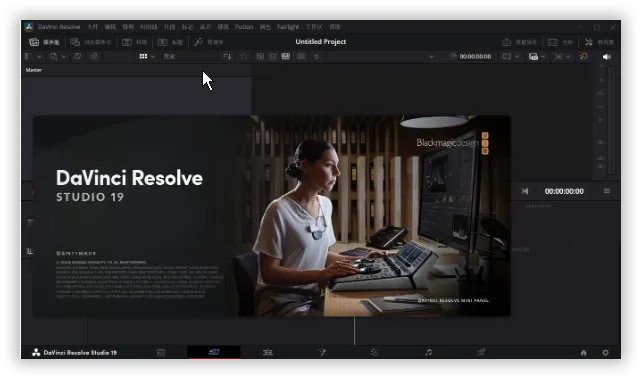This screenshot has width=641, height=379.
Task: Open the 文件 (File) menu
Action: (92, 27)
